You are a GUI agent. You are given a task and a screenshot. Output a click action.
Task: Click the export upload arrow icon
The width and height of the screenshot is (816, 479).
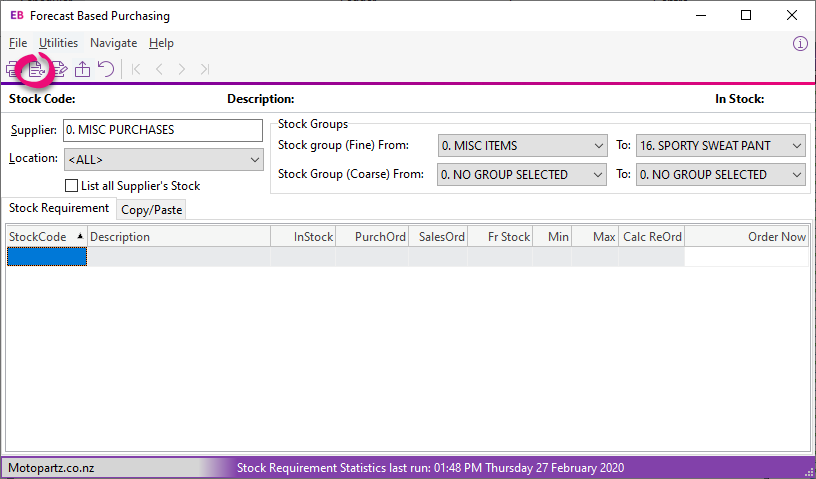pyautogui.click(x=82, y=69)
